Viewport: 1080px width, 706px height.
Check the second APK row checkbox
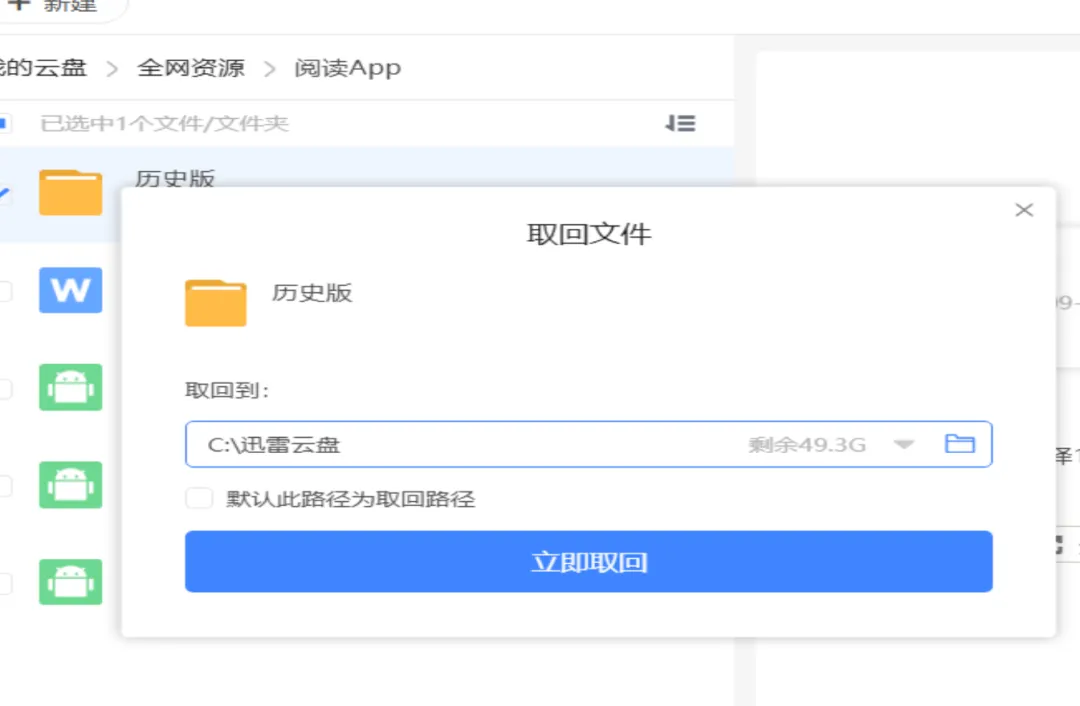point(4,486)
